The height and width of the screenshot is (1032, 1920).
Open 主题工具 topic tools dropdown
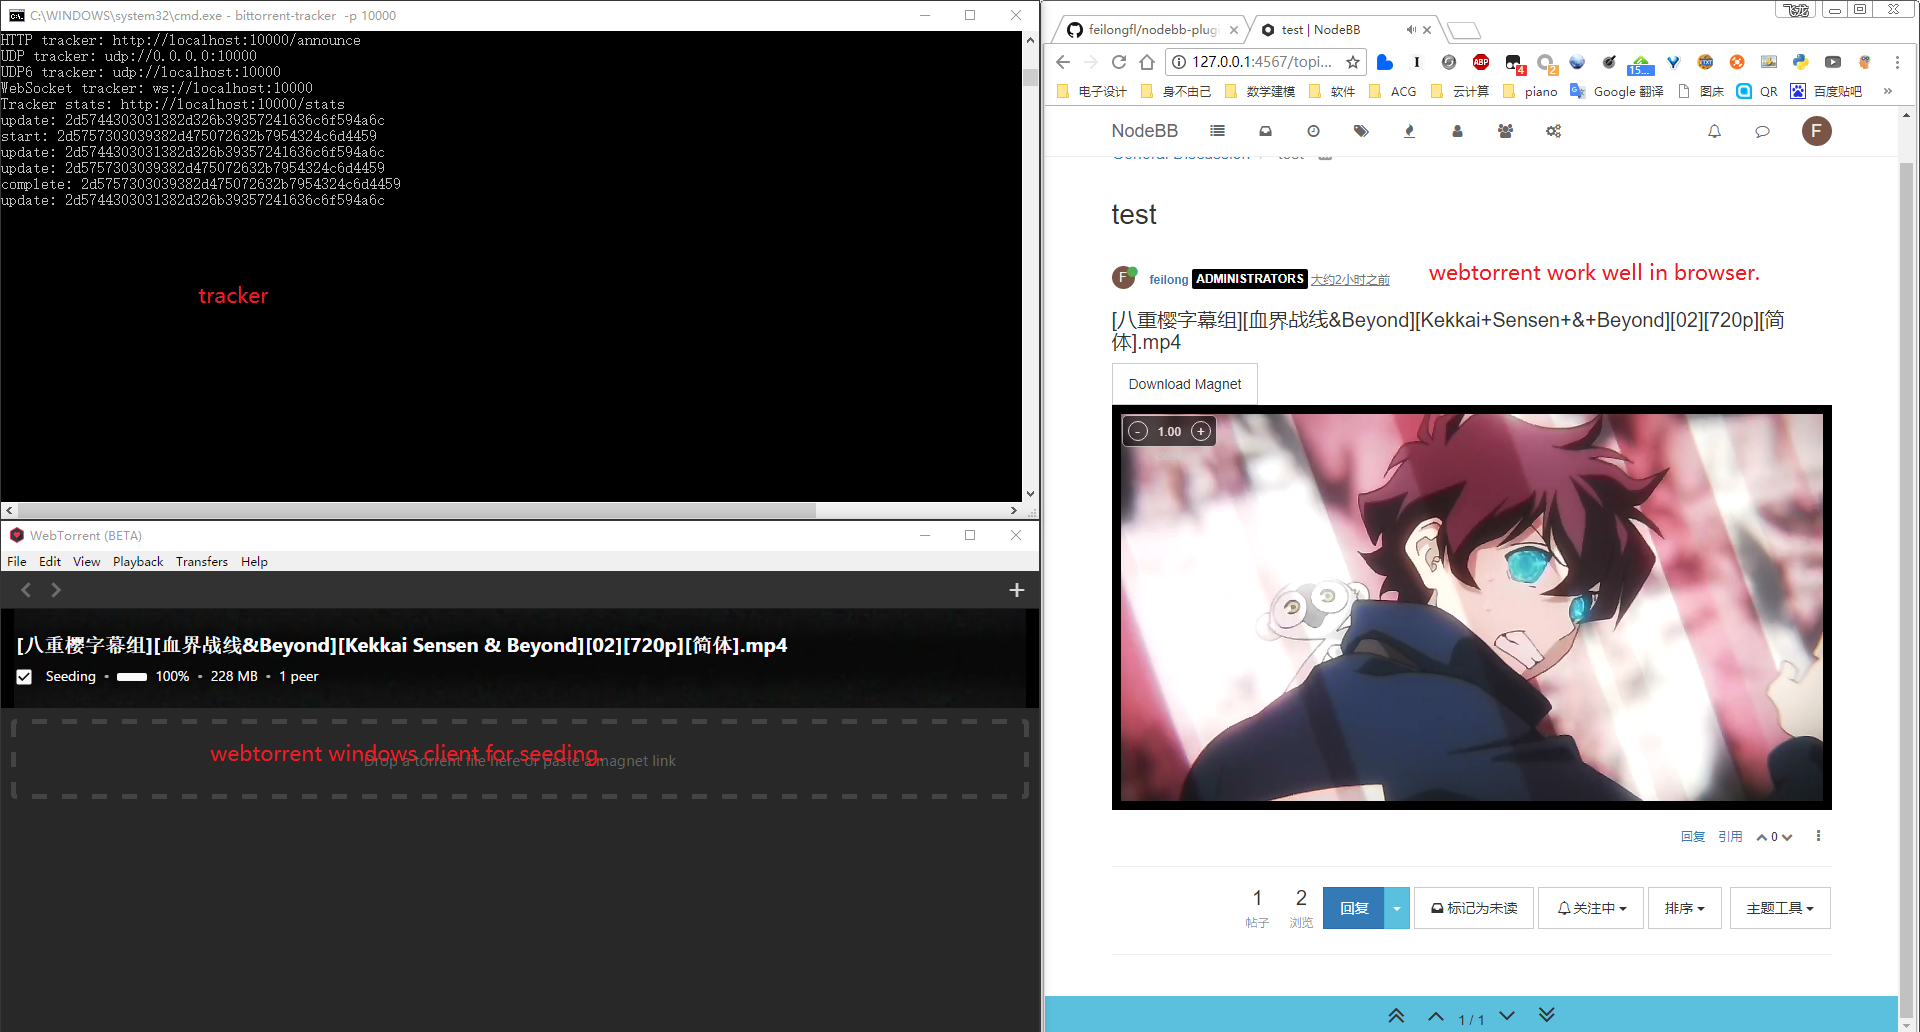(x=1780, y=908)
